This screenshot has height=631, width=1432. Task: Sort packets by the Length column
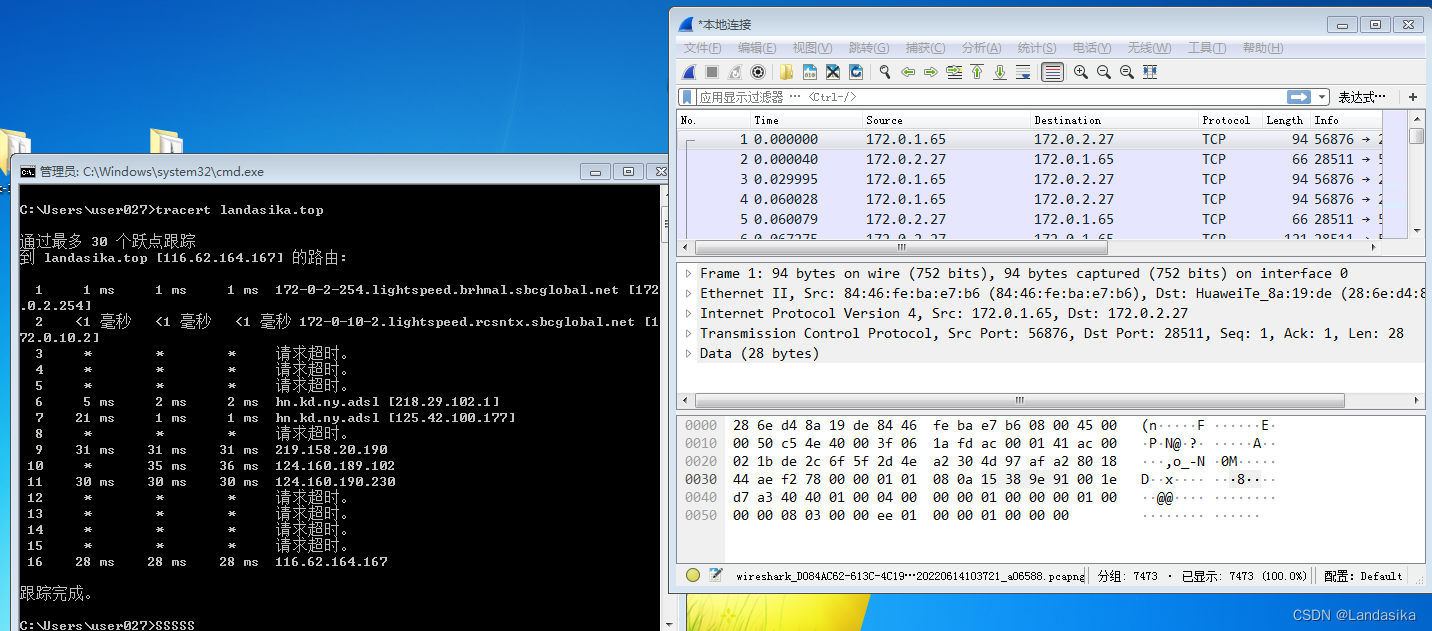pos(1284,120)
